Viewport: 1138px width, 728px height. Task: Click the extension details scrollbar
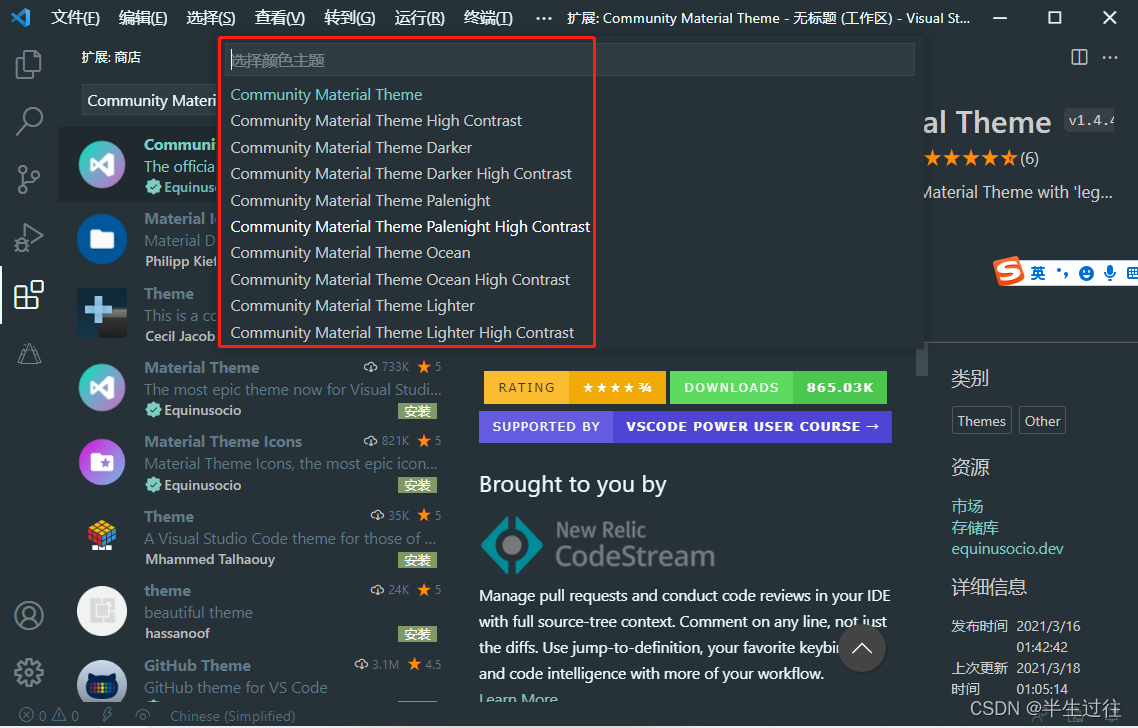922,360
